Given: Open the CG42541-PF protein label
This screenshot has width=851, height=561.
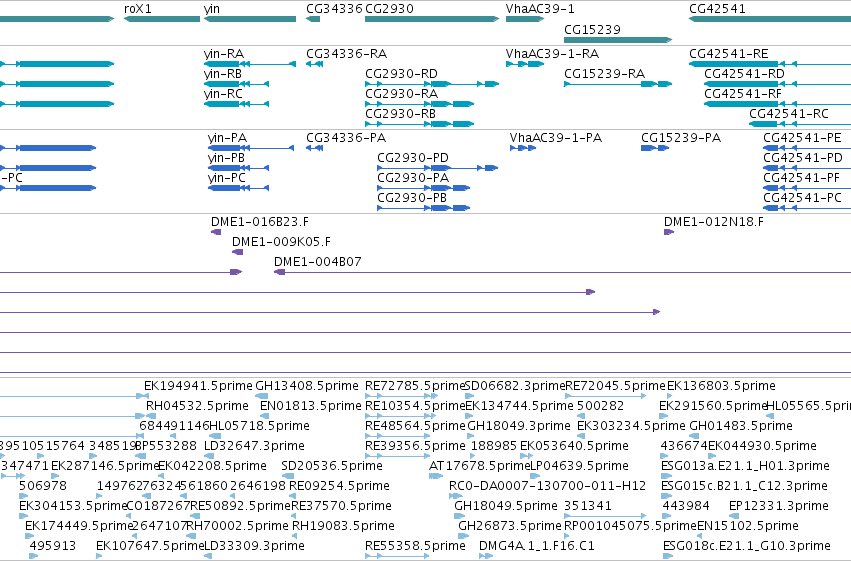Looking at the screenshot, I should pos(802,178).
